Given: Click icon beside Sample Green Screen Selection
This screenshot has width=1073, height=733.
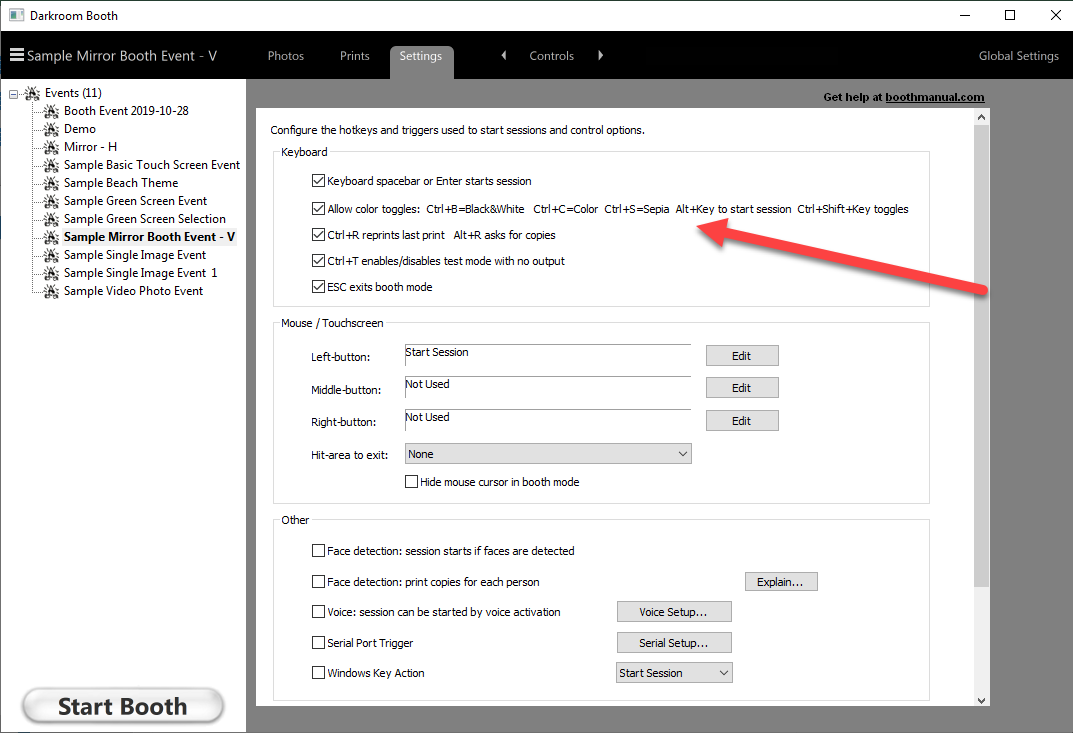Looking at the screenshot, I should click(x=51, y=219).
